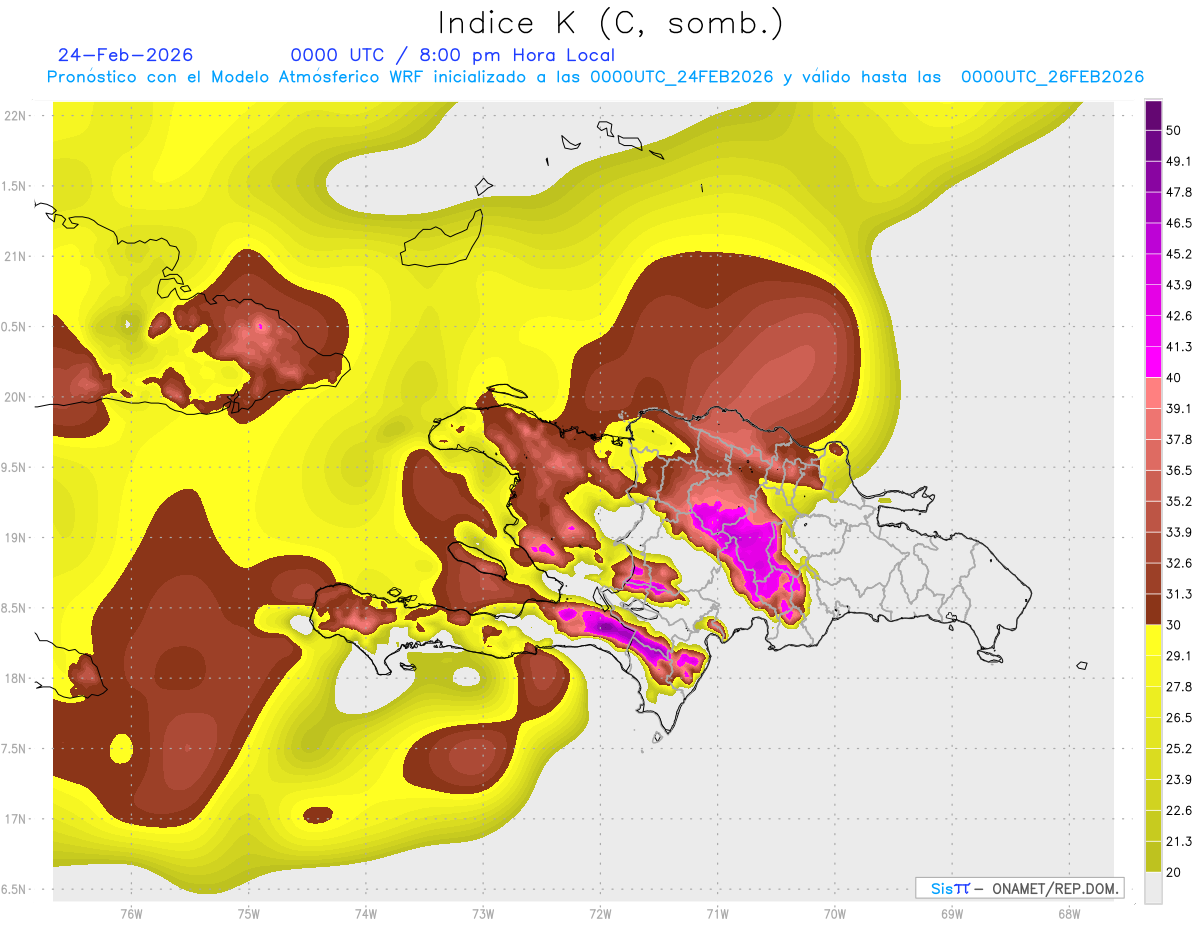1200x927 pixels.
Task: Click the 21N latitude label
Action: (x=17, y=256)
